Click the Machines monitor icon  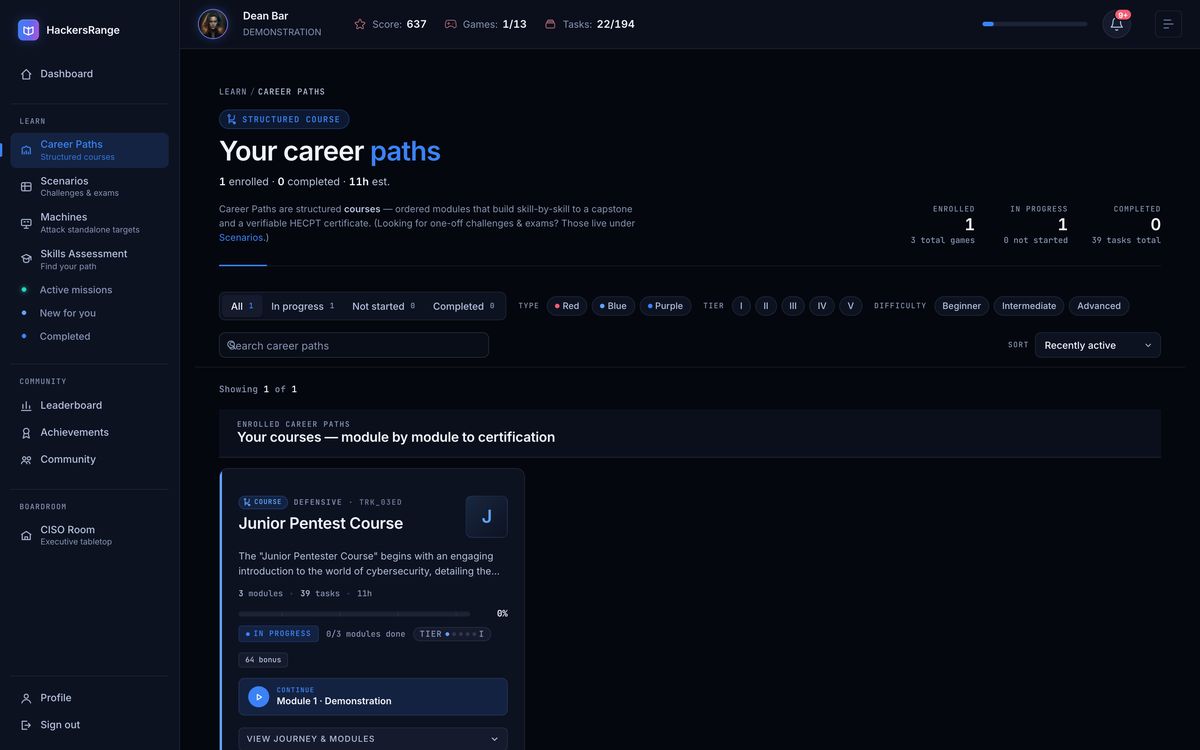(26, 223)
